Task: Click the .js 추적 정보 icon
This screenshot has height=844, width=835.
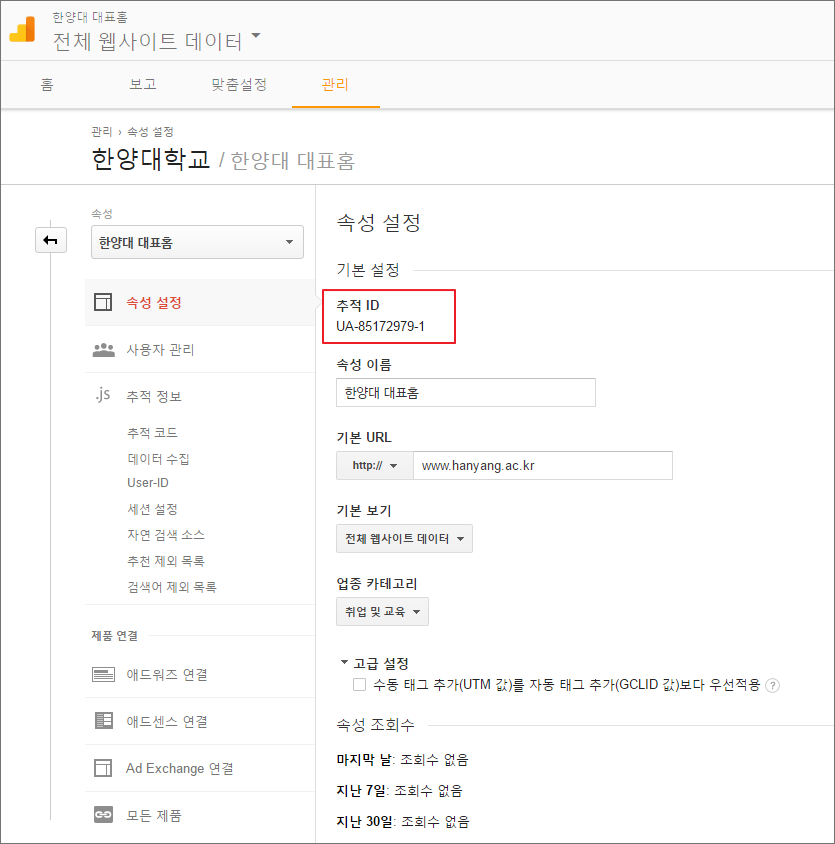Action: coord(102,394)
